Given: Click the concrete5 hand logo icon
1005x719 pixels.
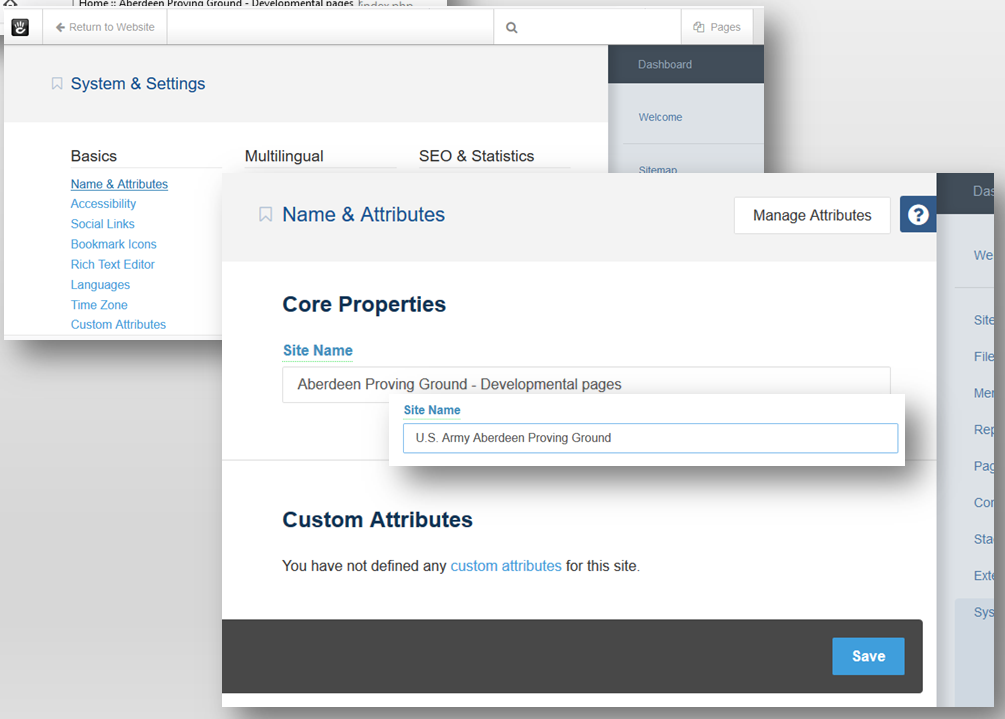Looking at the screenshot, I should click(x=20, y=28).
